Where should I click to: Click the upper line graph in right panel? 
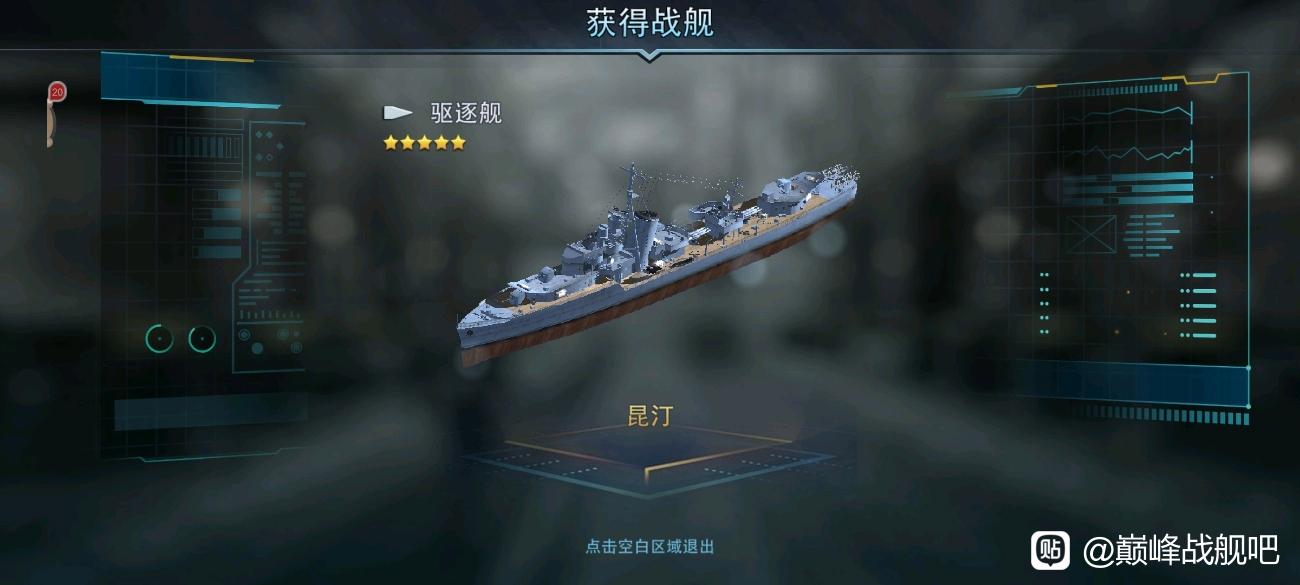(1128, 113)
